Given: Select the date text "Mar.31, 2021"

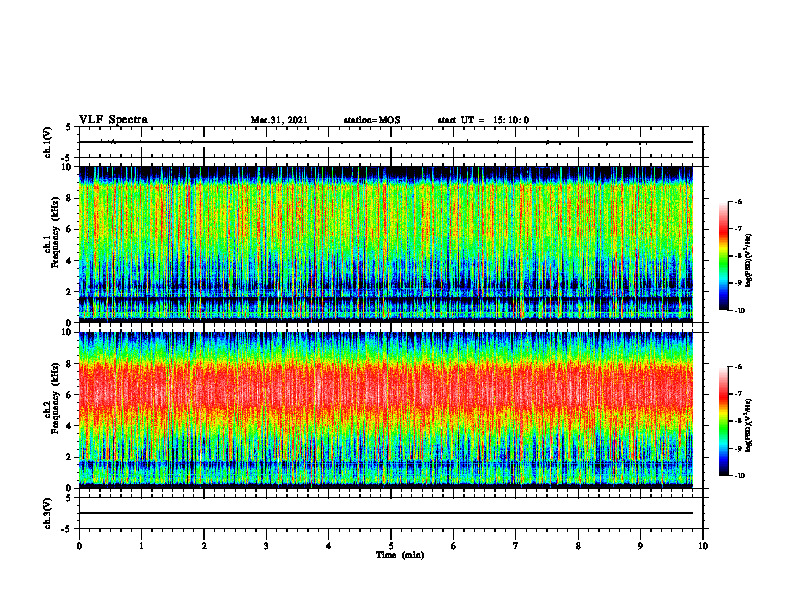Looking at the screenshot, I should [x=279, y=120].
